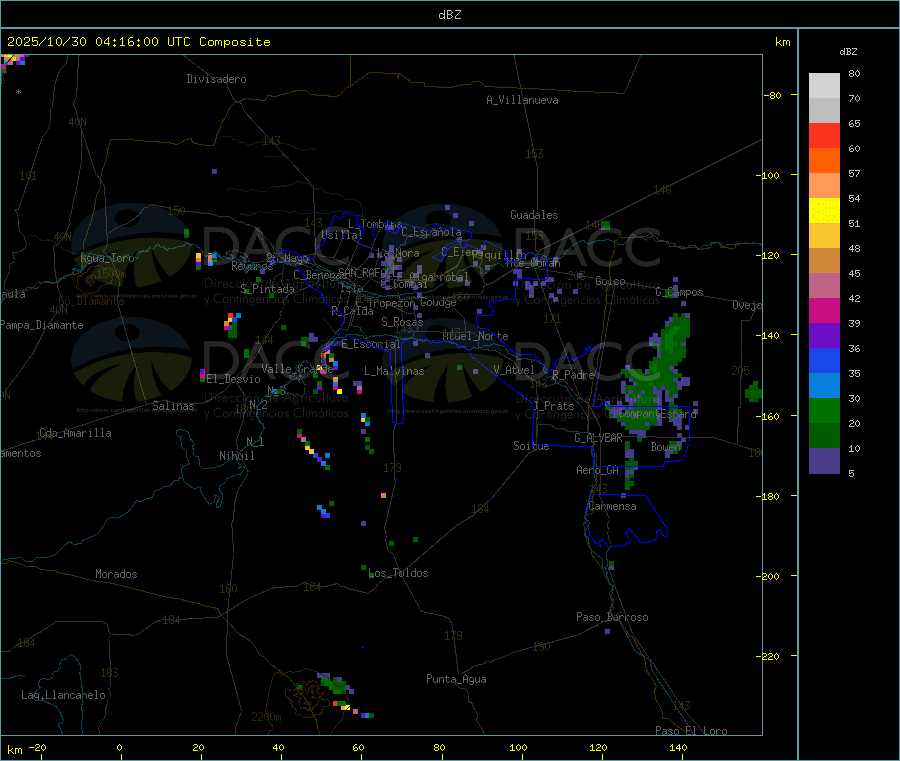Image resolution: width=900 pixels, height=761 pixels.
Task: Click the Guadales location label
Action: 534,215
